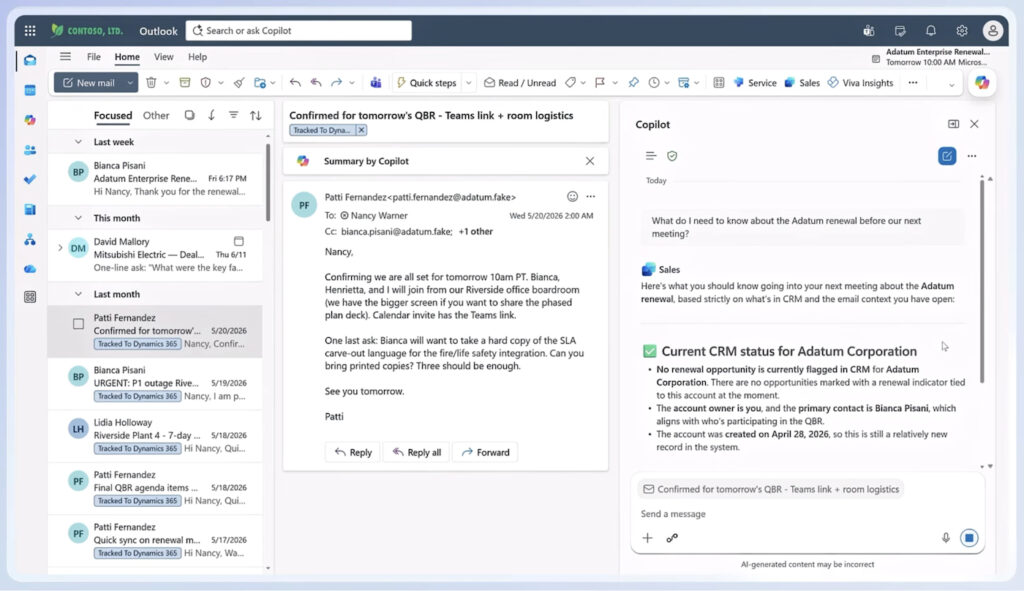Screen dimensions: 1024x591
Task: Delete the selected email with trash icon
Action: pos(151,83)
